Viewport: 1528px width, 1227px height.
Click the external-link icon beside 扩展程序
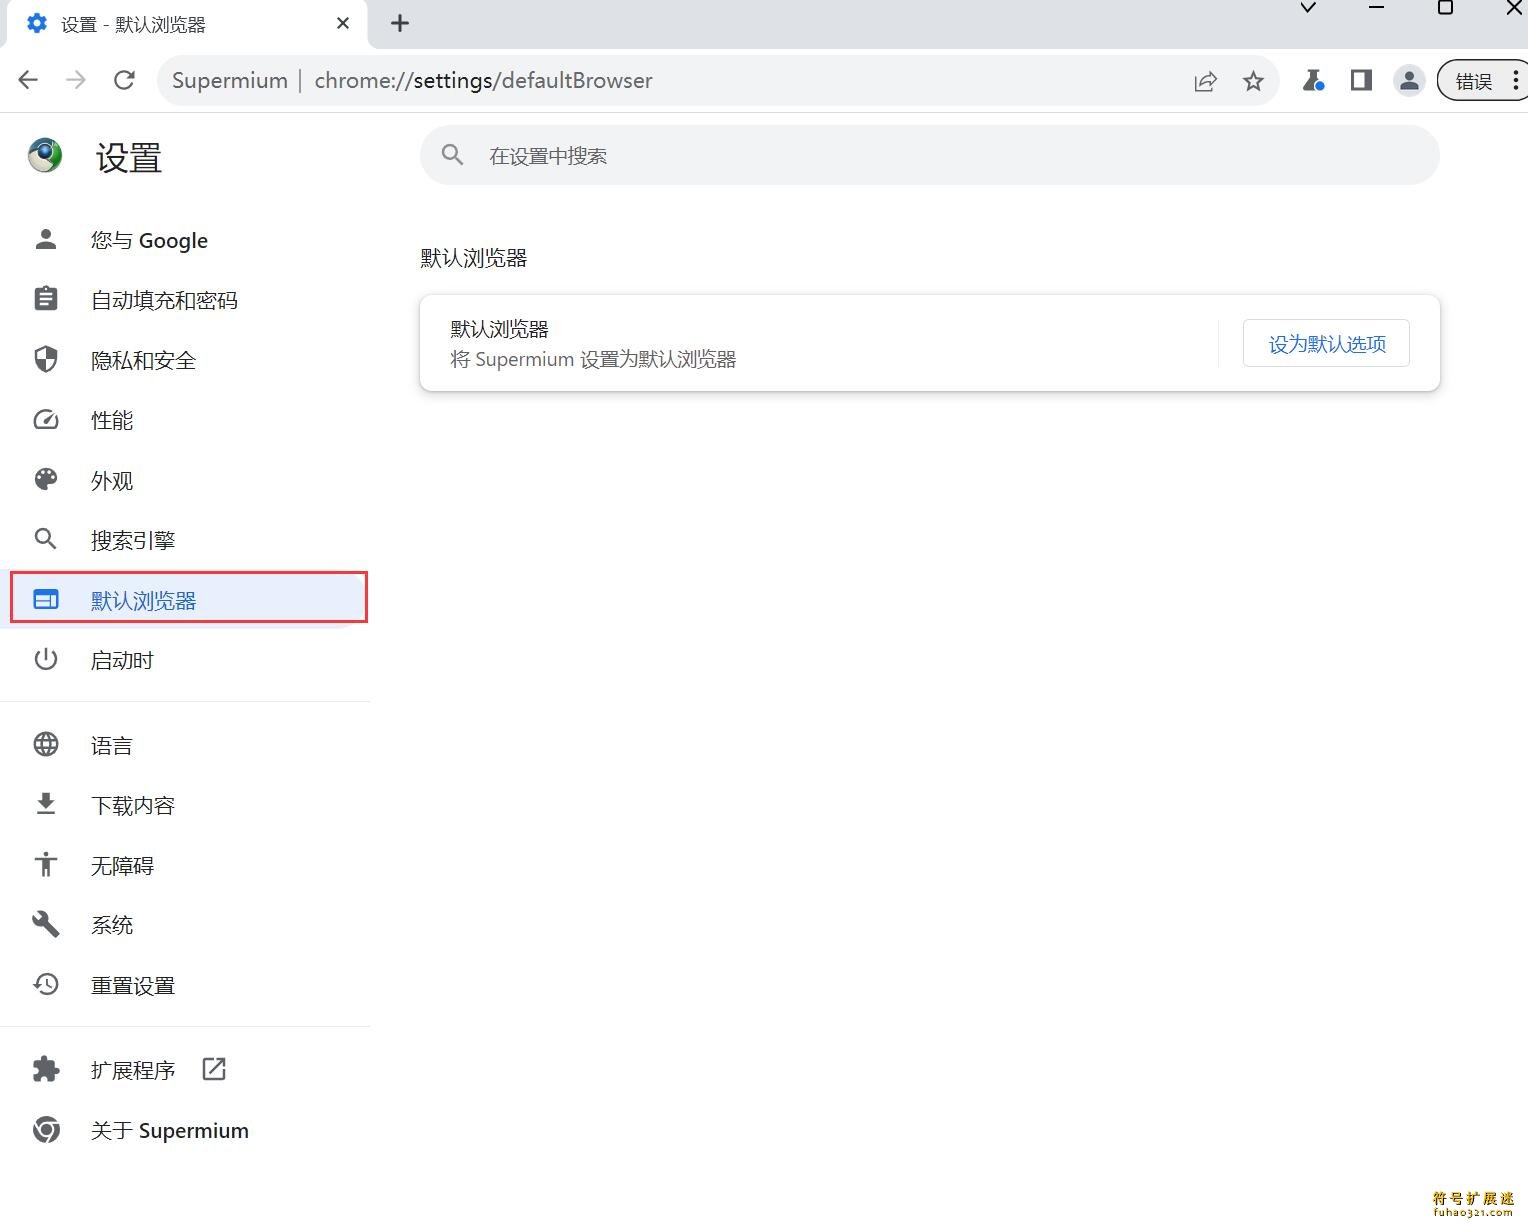(x=214, y=1069)
